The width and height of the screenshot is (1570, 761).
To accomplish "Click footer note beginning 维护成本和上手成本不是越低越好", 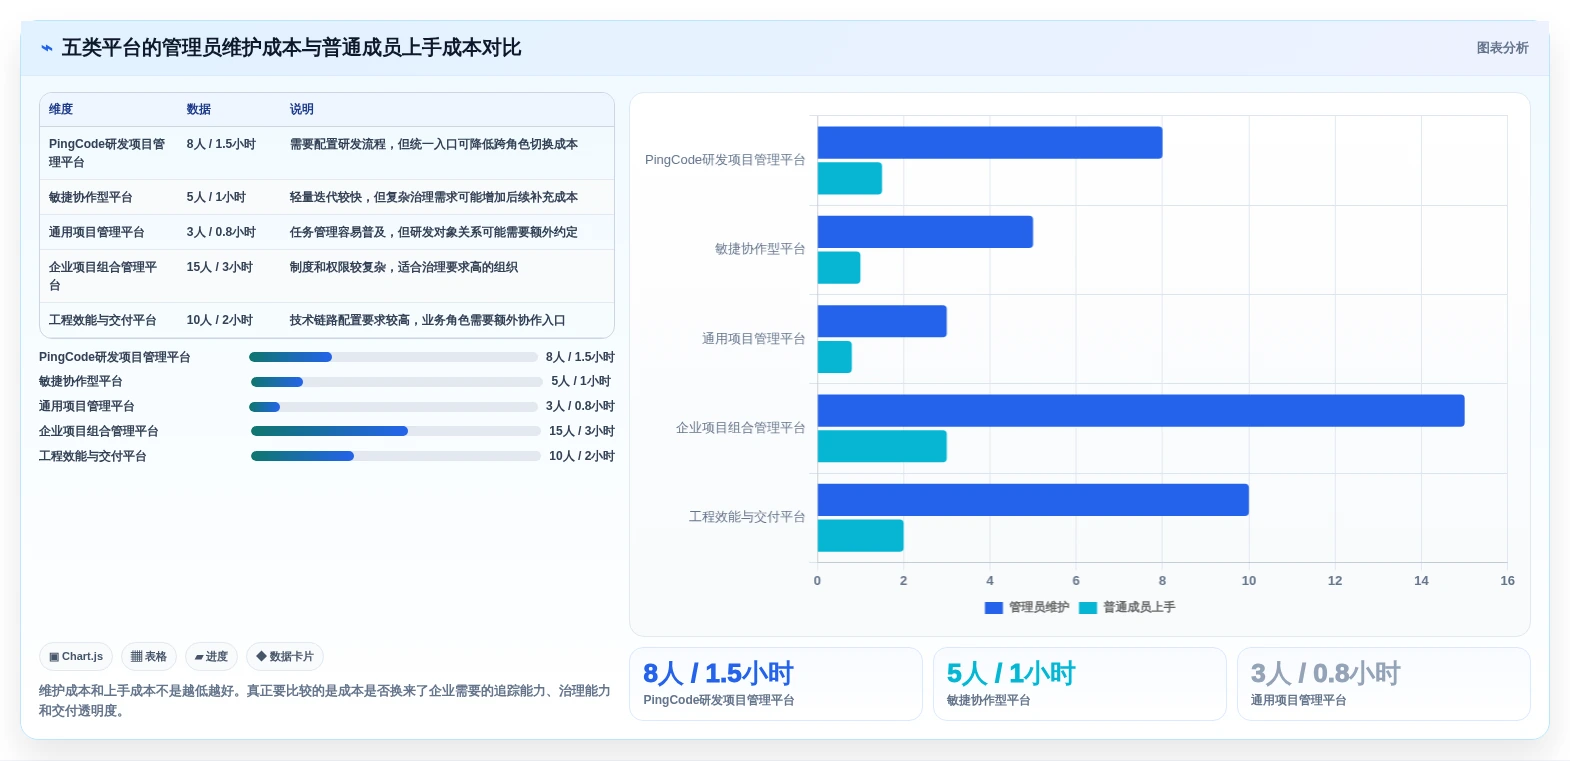I will tap(325, 701).
